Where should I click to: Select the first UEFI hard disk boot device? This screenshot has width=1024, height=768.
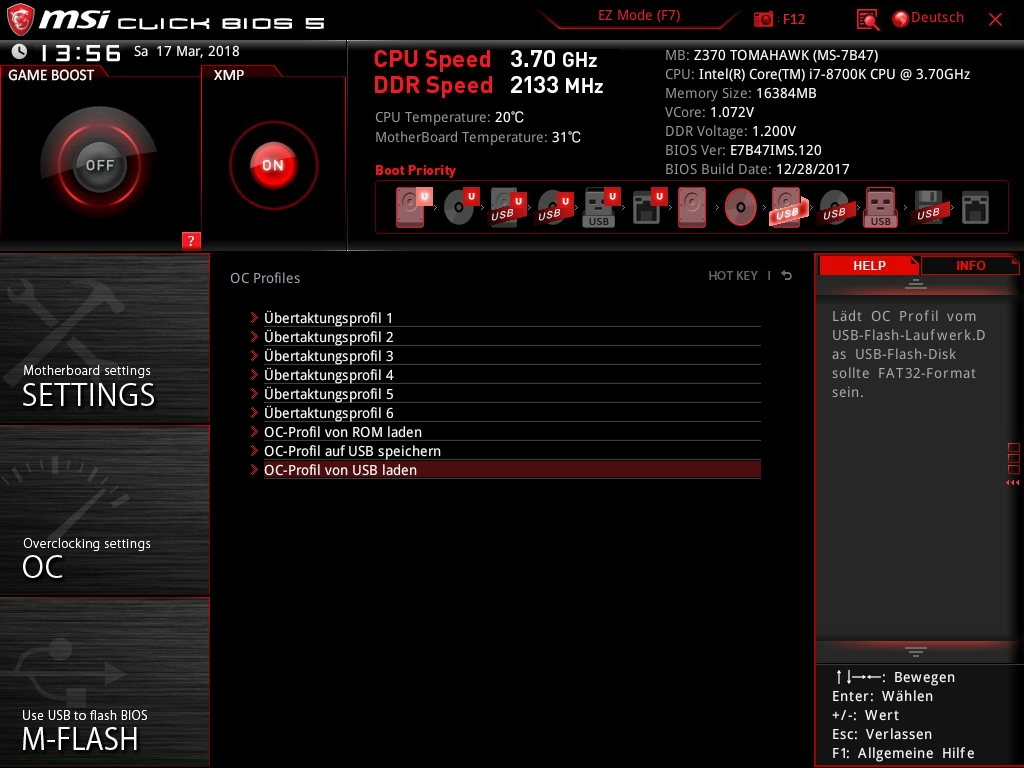411,208
